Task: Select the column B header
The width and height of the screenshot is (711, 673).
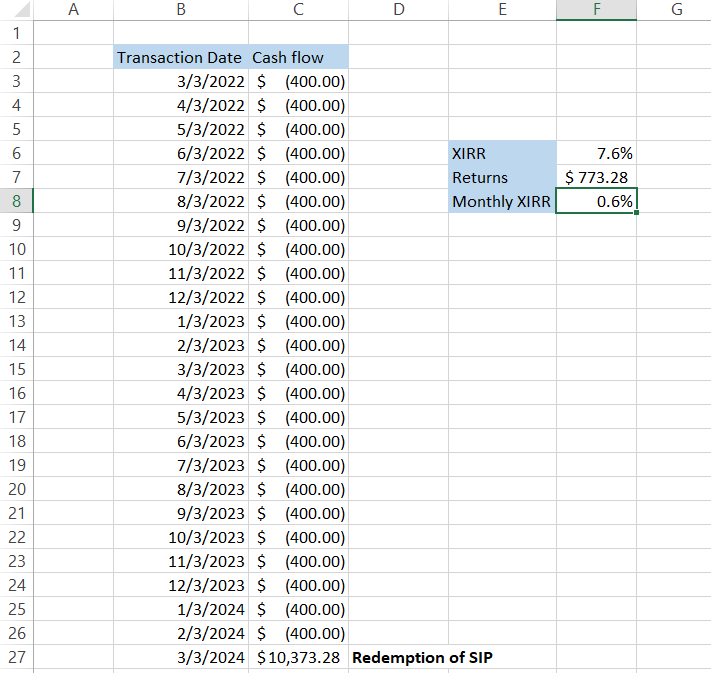Action: (180, 10)
